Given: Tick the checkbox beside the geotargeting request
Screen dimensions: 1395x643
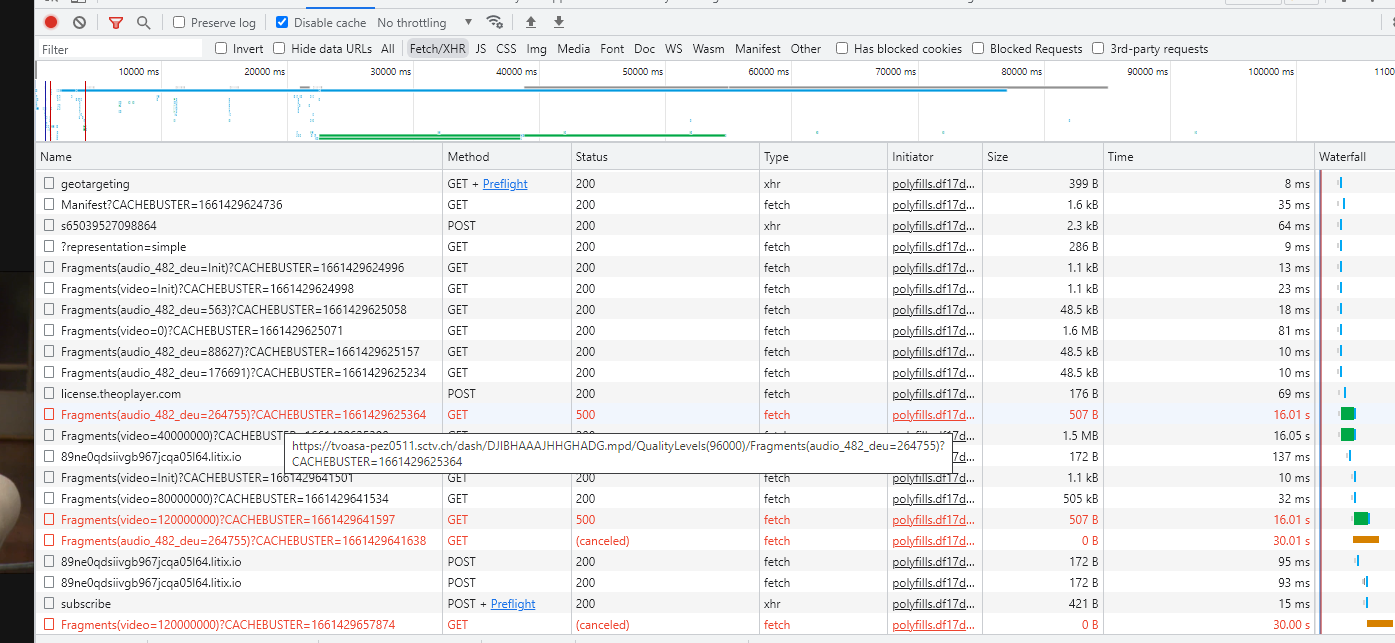Looking at the screenshot, I should tap(49, 184).
